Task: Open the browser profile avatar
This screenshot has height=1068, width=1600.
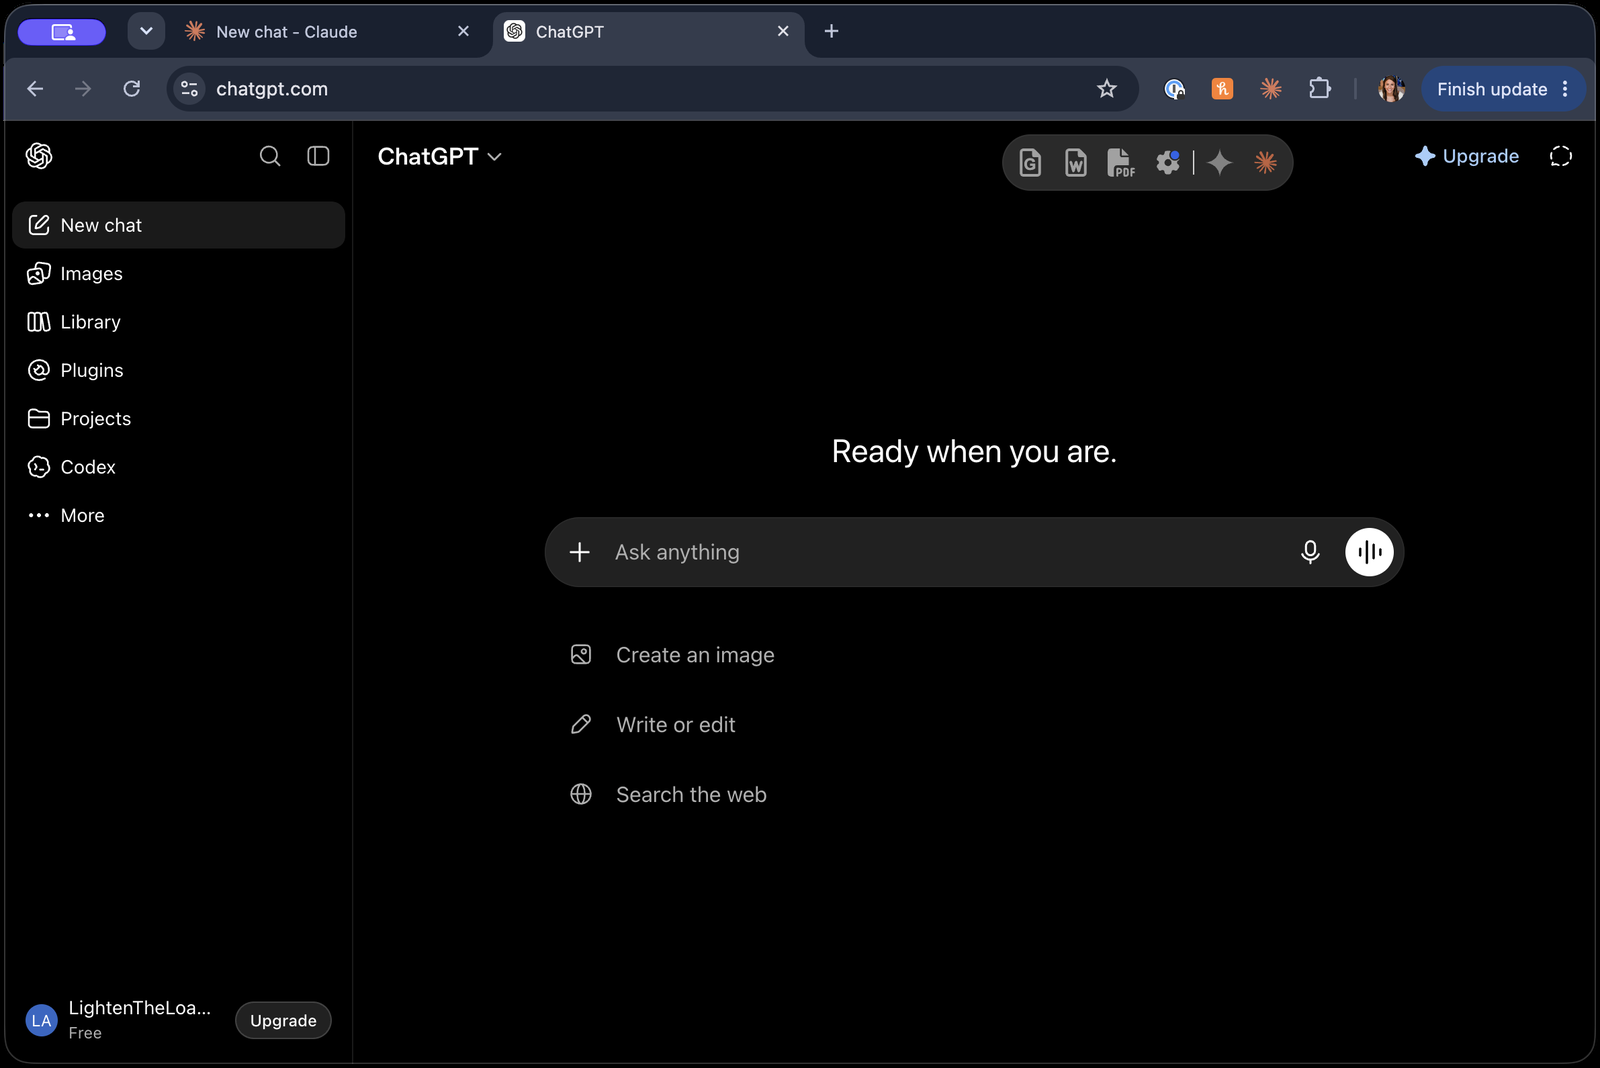Action: point(1391,89)
